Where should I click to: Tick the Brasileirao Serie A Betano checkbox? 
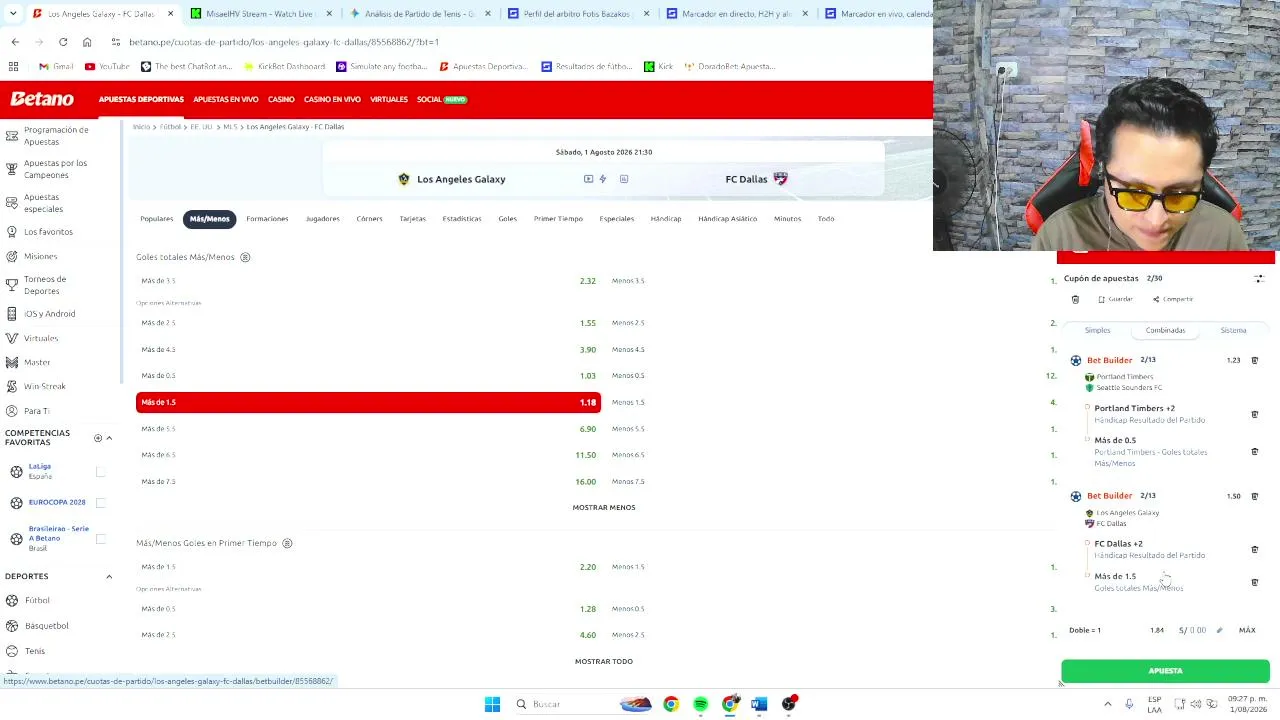point(100,539)
